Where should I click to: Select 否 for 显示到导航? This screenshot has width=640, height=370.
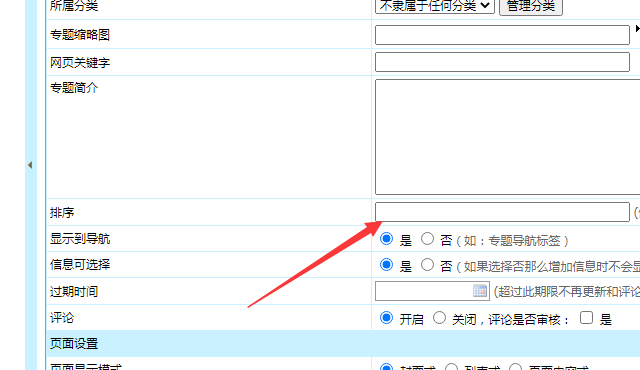(427, 239)
